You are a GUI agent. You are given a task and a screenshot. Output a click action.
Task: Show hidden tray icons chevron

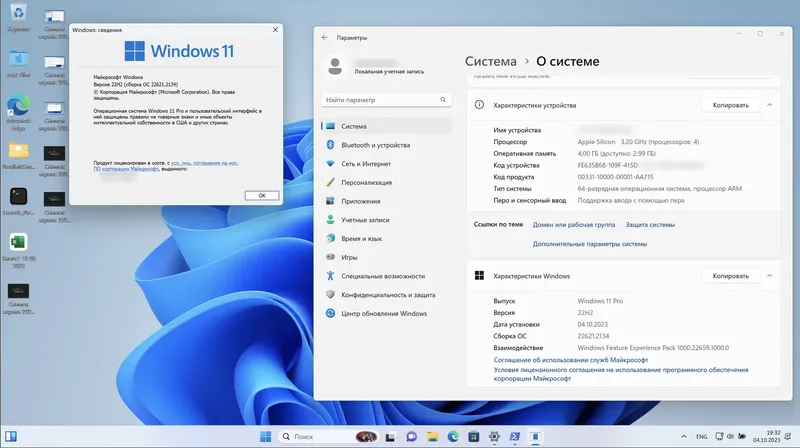pyautogui.click(x=684, y=437)
